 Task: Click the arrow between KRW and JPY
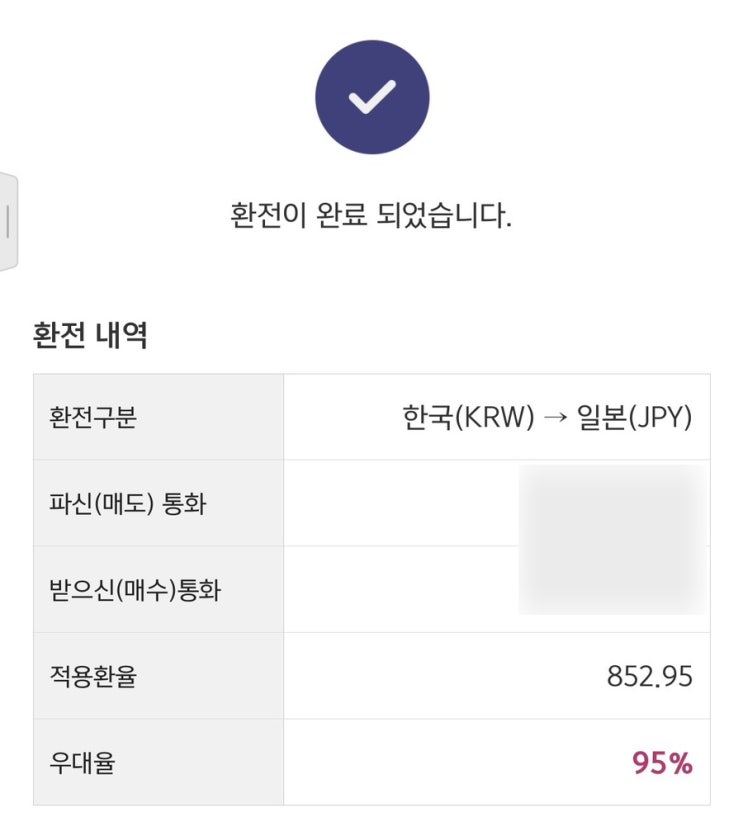point(556,418)
